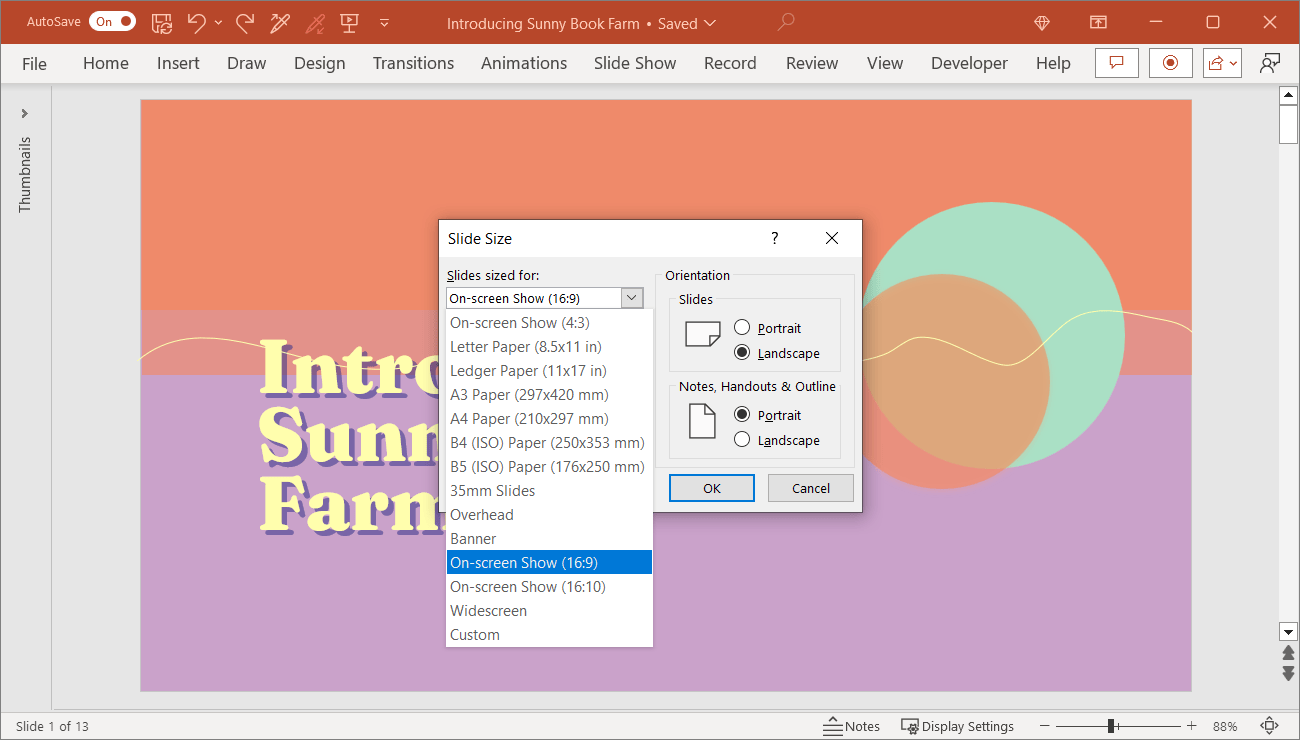
Task: Collapse the 'Slides sized for' dropdown arrow
Action: 632,298
